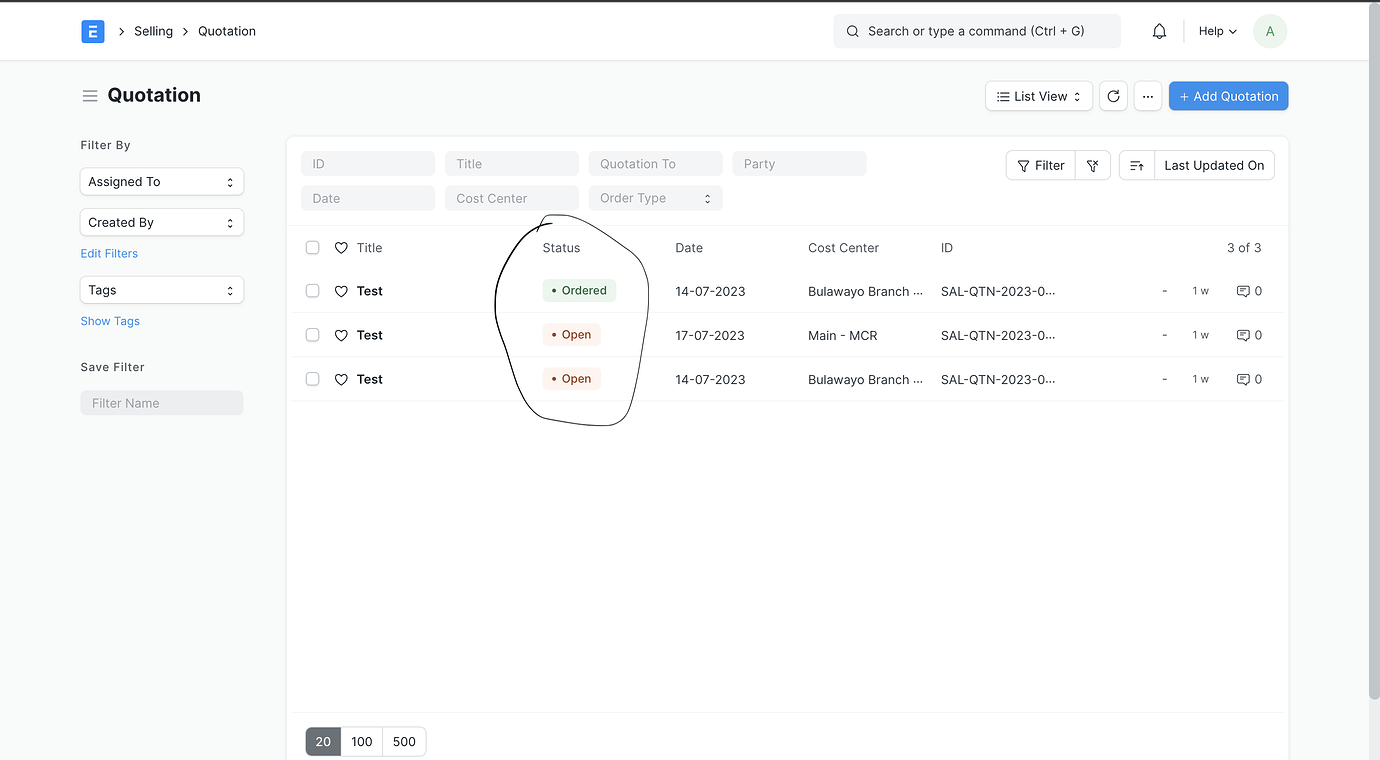Click the search magnifier in the command bar
This screenshot has width=1380, height=760.
[852, 31]
